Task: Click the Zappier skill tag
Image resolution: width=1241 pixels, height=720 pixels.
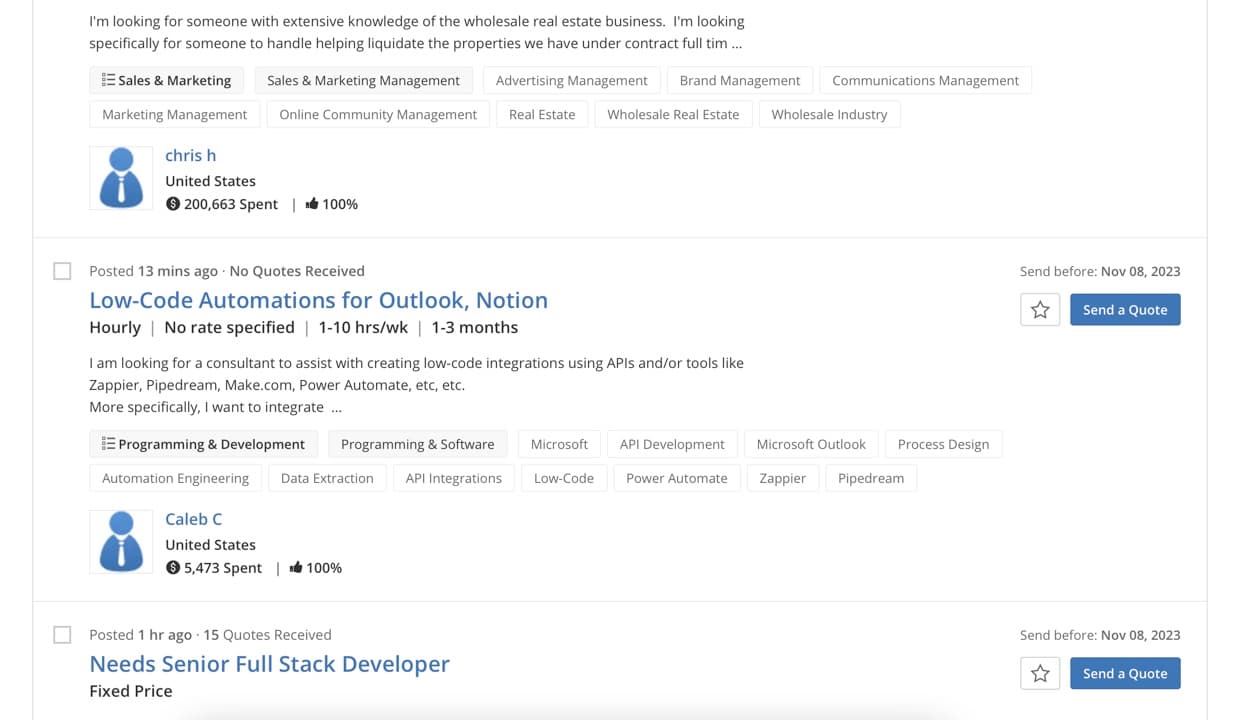Action: [782, 478]
